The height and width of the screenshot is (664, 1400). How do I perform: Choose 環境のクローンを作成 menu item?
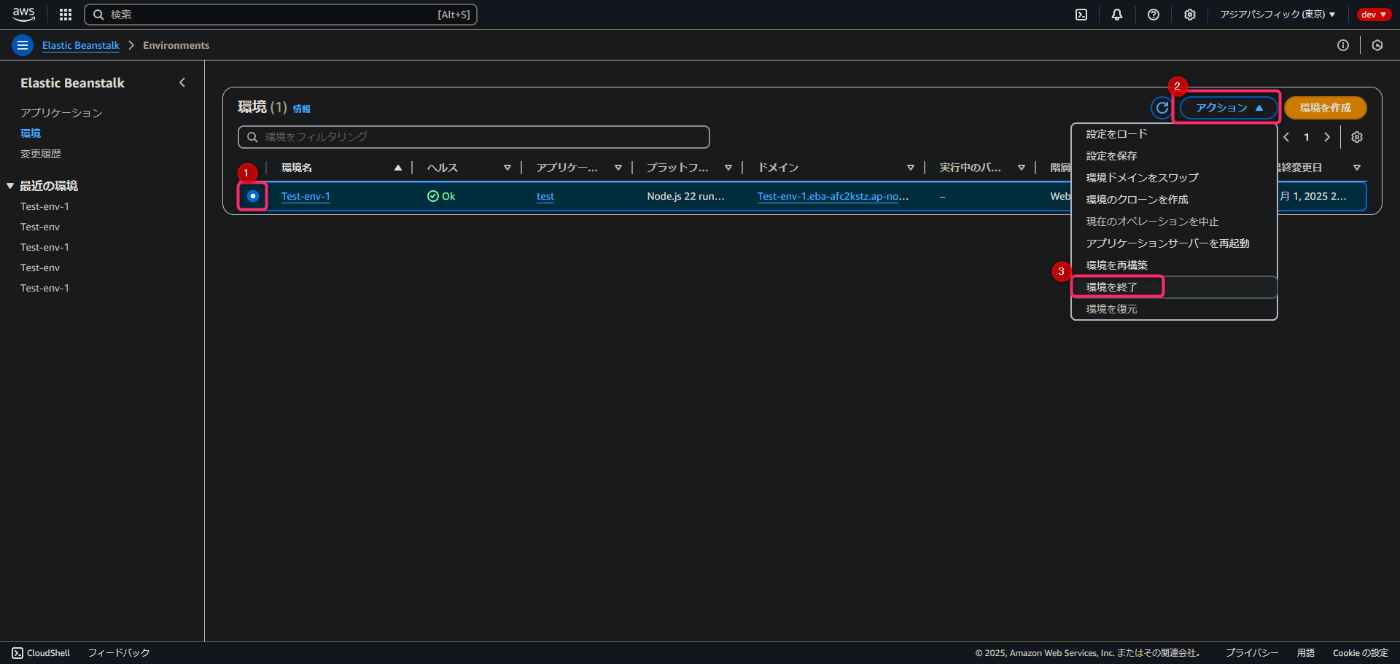pyautogui.click(x=1174, y=200)
